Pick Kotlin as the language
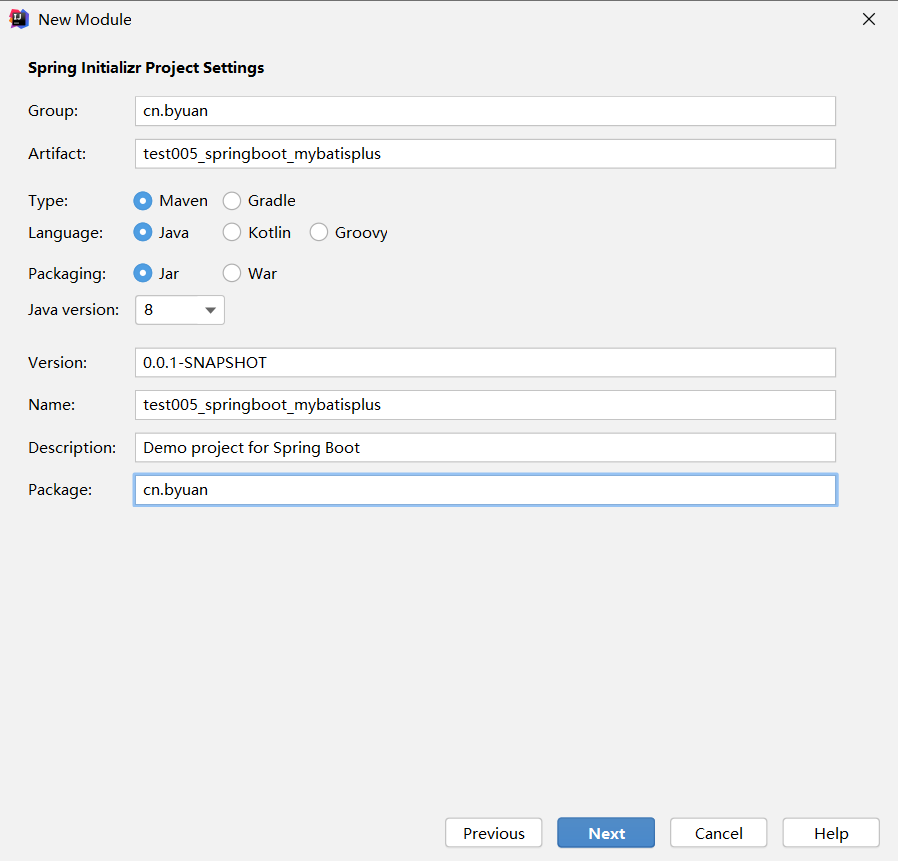This screenshot has height=861, width=898. pyautogui.click(x=231, y=233)
